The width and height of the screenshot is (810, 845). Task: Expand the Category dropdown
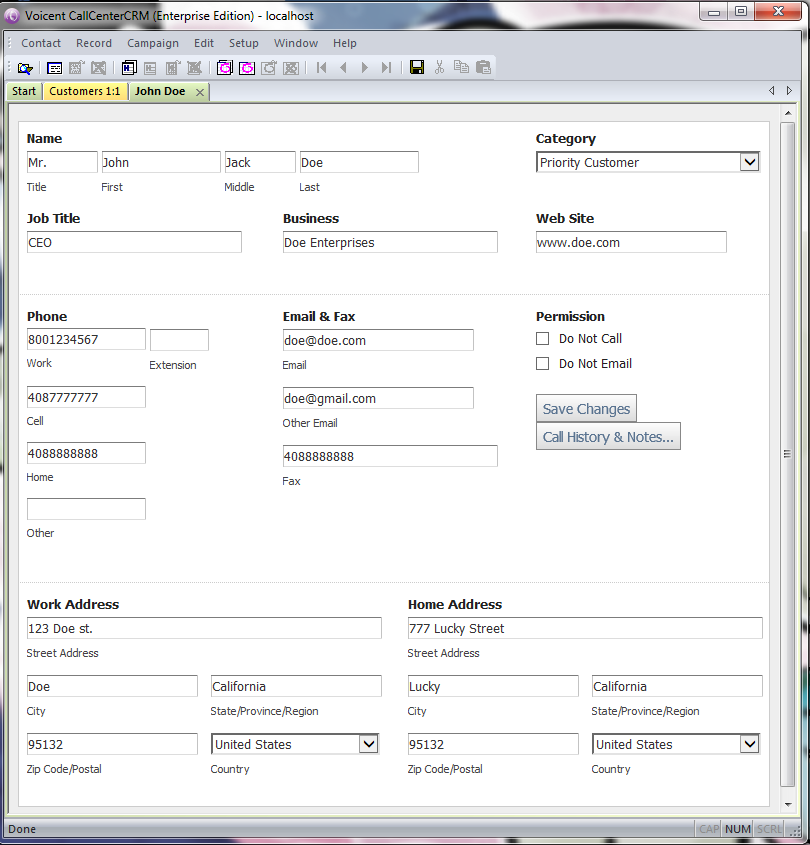pos(749,162)
